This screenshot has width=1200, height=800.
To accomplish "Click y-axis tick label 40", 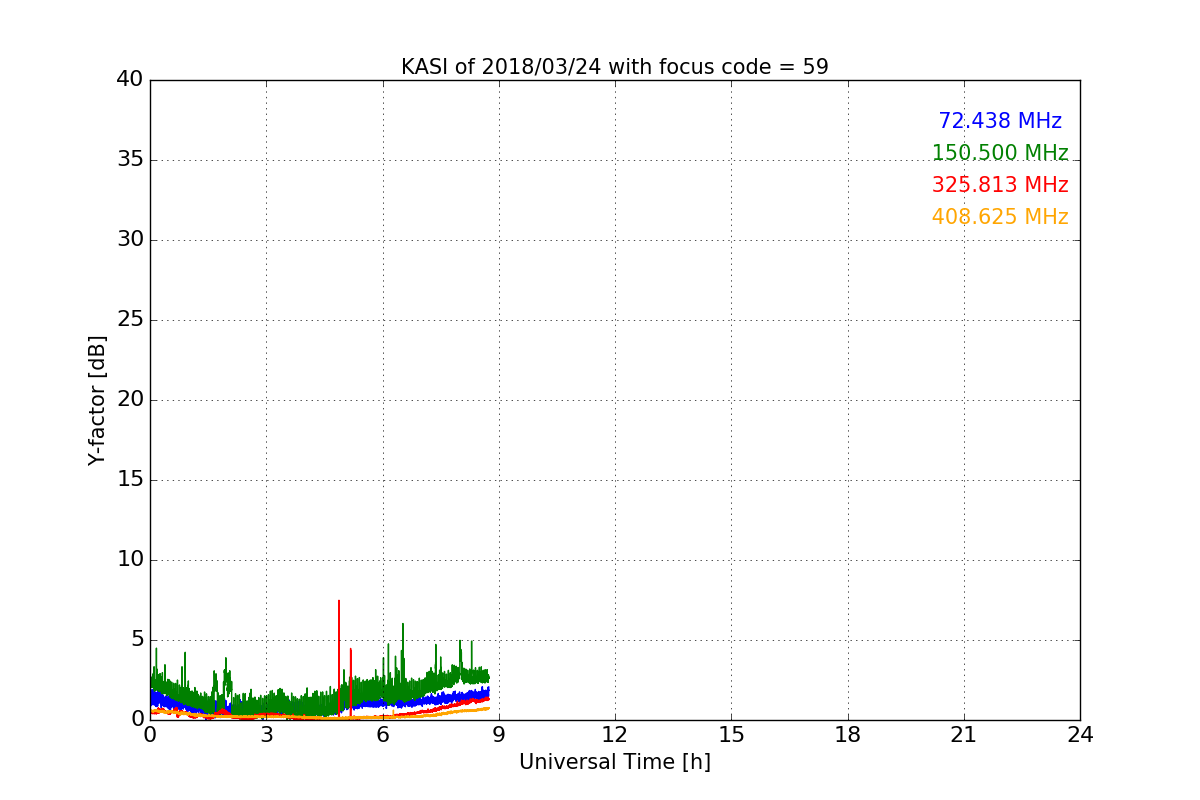I will (130, 80).
